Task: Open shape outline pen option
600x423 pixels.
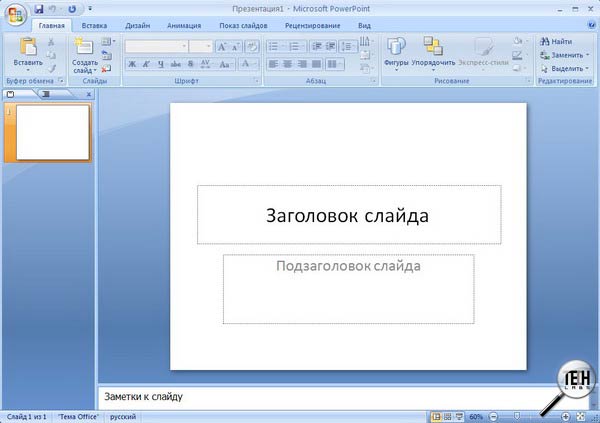Action: click(520, 55)
